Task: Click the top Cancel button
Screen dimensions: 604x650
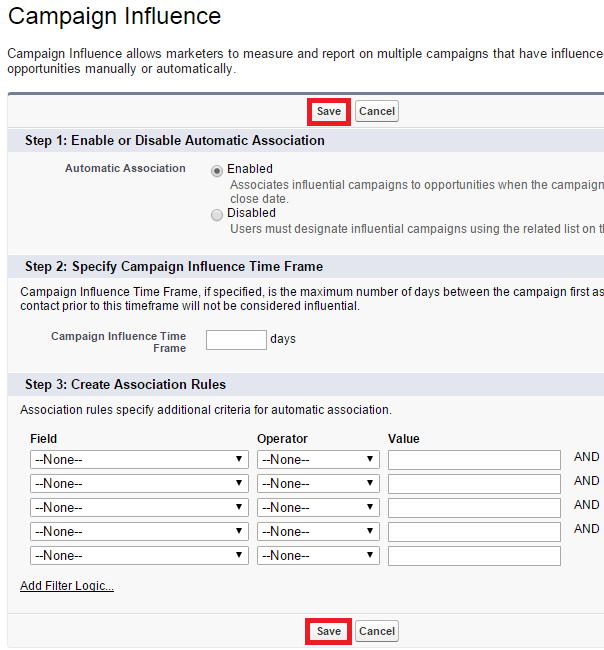Action: point(377,111)
